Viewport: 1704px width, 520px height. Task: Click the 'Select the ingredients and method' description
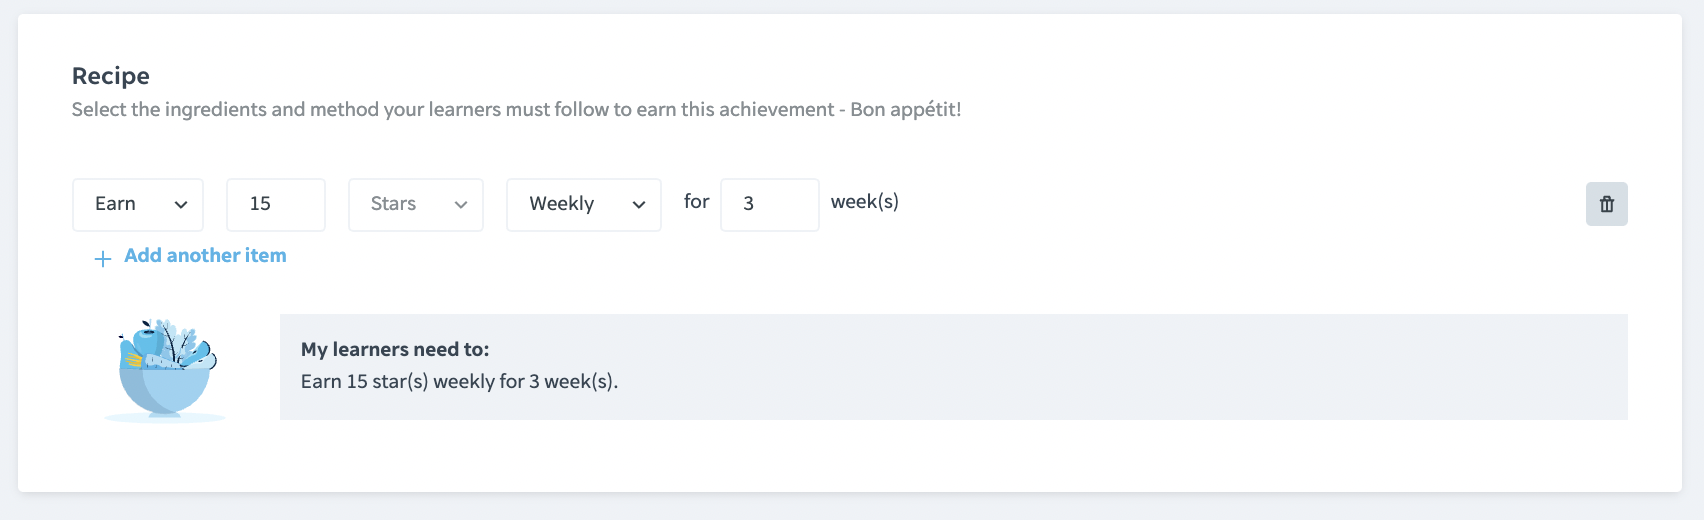tap(516, 109)
